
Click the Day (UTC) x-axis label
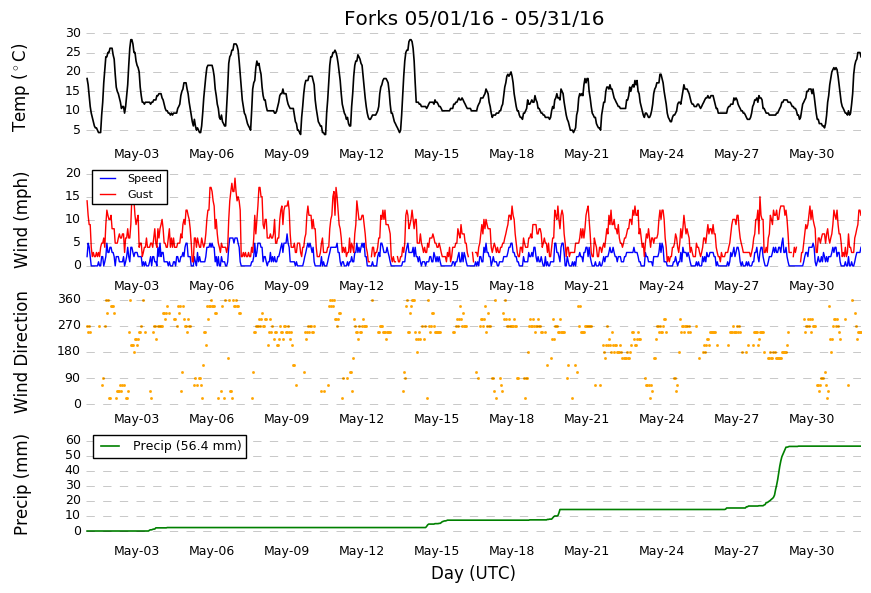pos(473,573)
